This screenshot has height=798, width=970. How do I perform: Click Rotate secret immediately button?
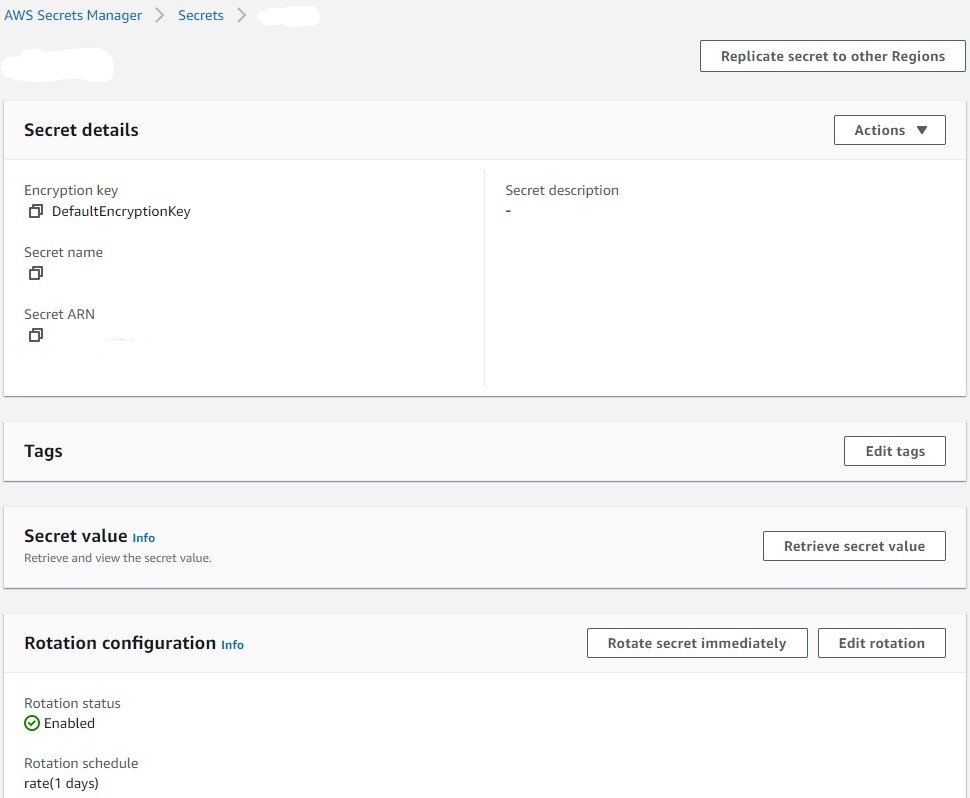point(697,643)
